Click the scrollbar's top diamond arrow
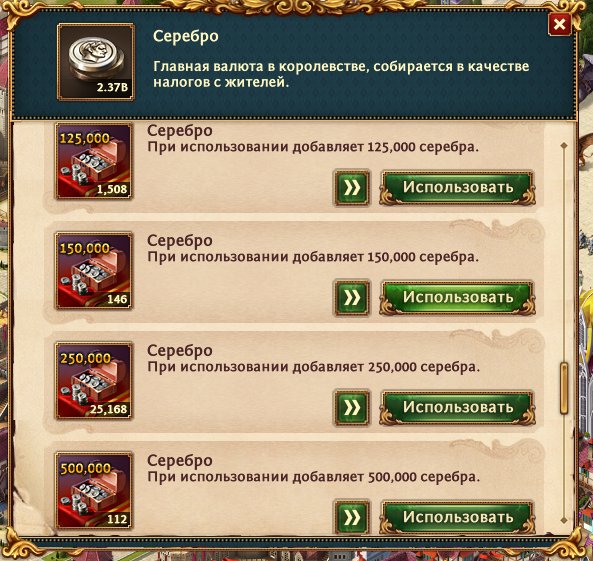593x561 pixels. [x=564, y=145]
